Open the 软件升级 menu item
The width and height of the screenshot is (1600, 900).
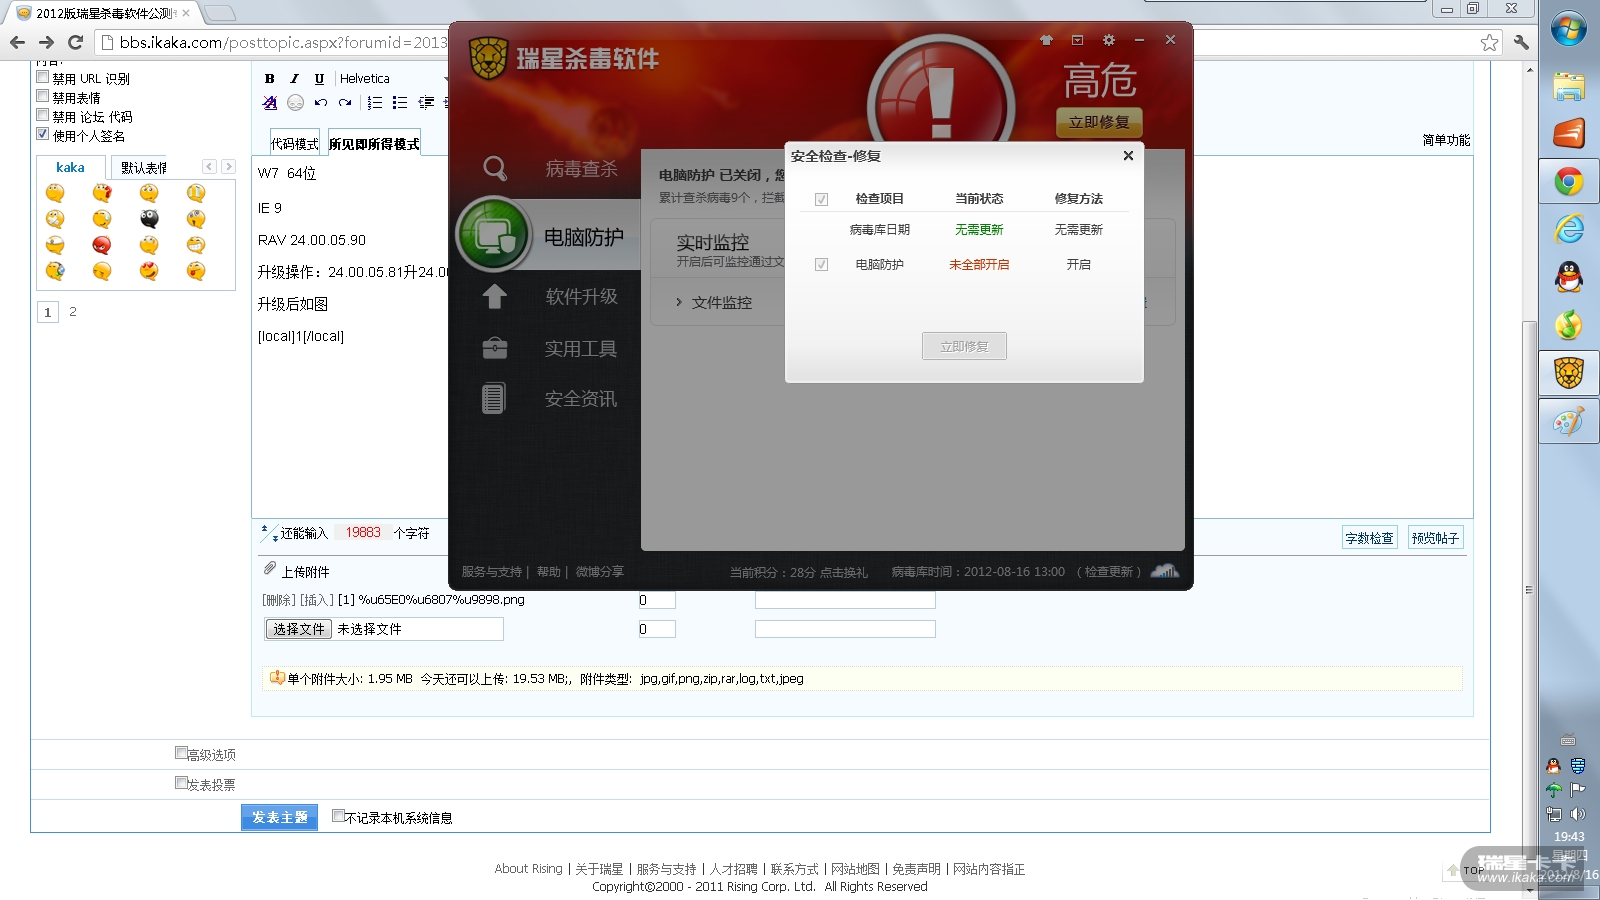click(x=581, y=296)
